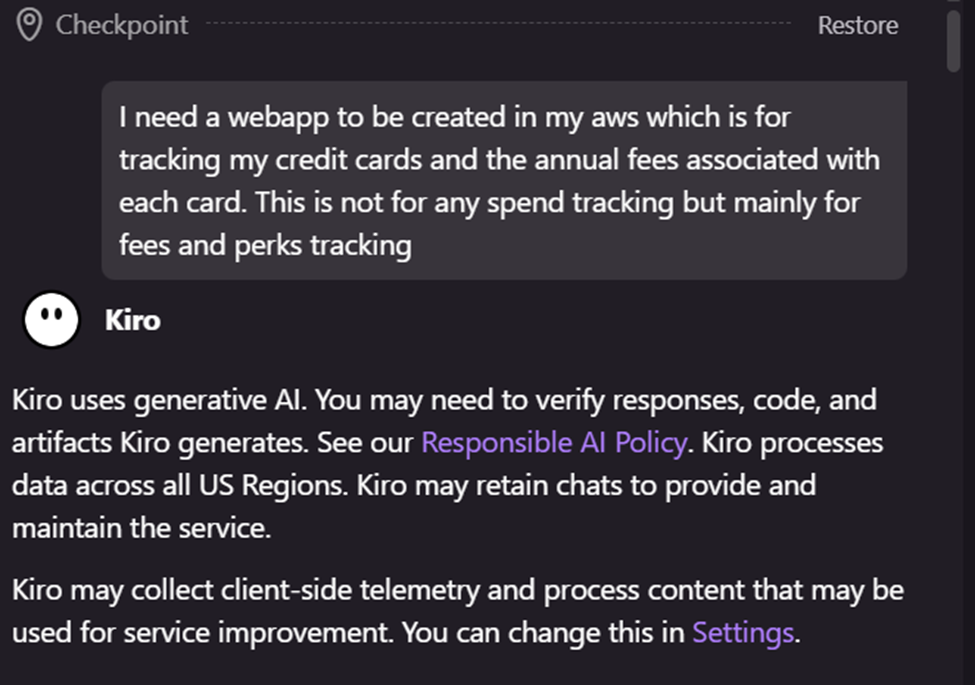Viewport: 975px width, 685px height.
Task: Click the Checkpoint label text
Action: click(121, 25)
